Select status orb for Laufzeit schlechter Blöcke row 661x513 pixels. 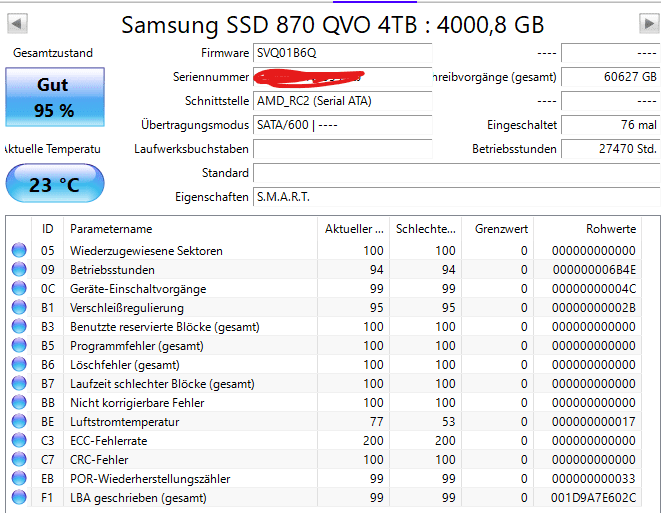click(19, 383)
